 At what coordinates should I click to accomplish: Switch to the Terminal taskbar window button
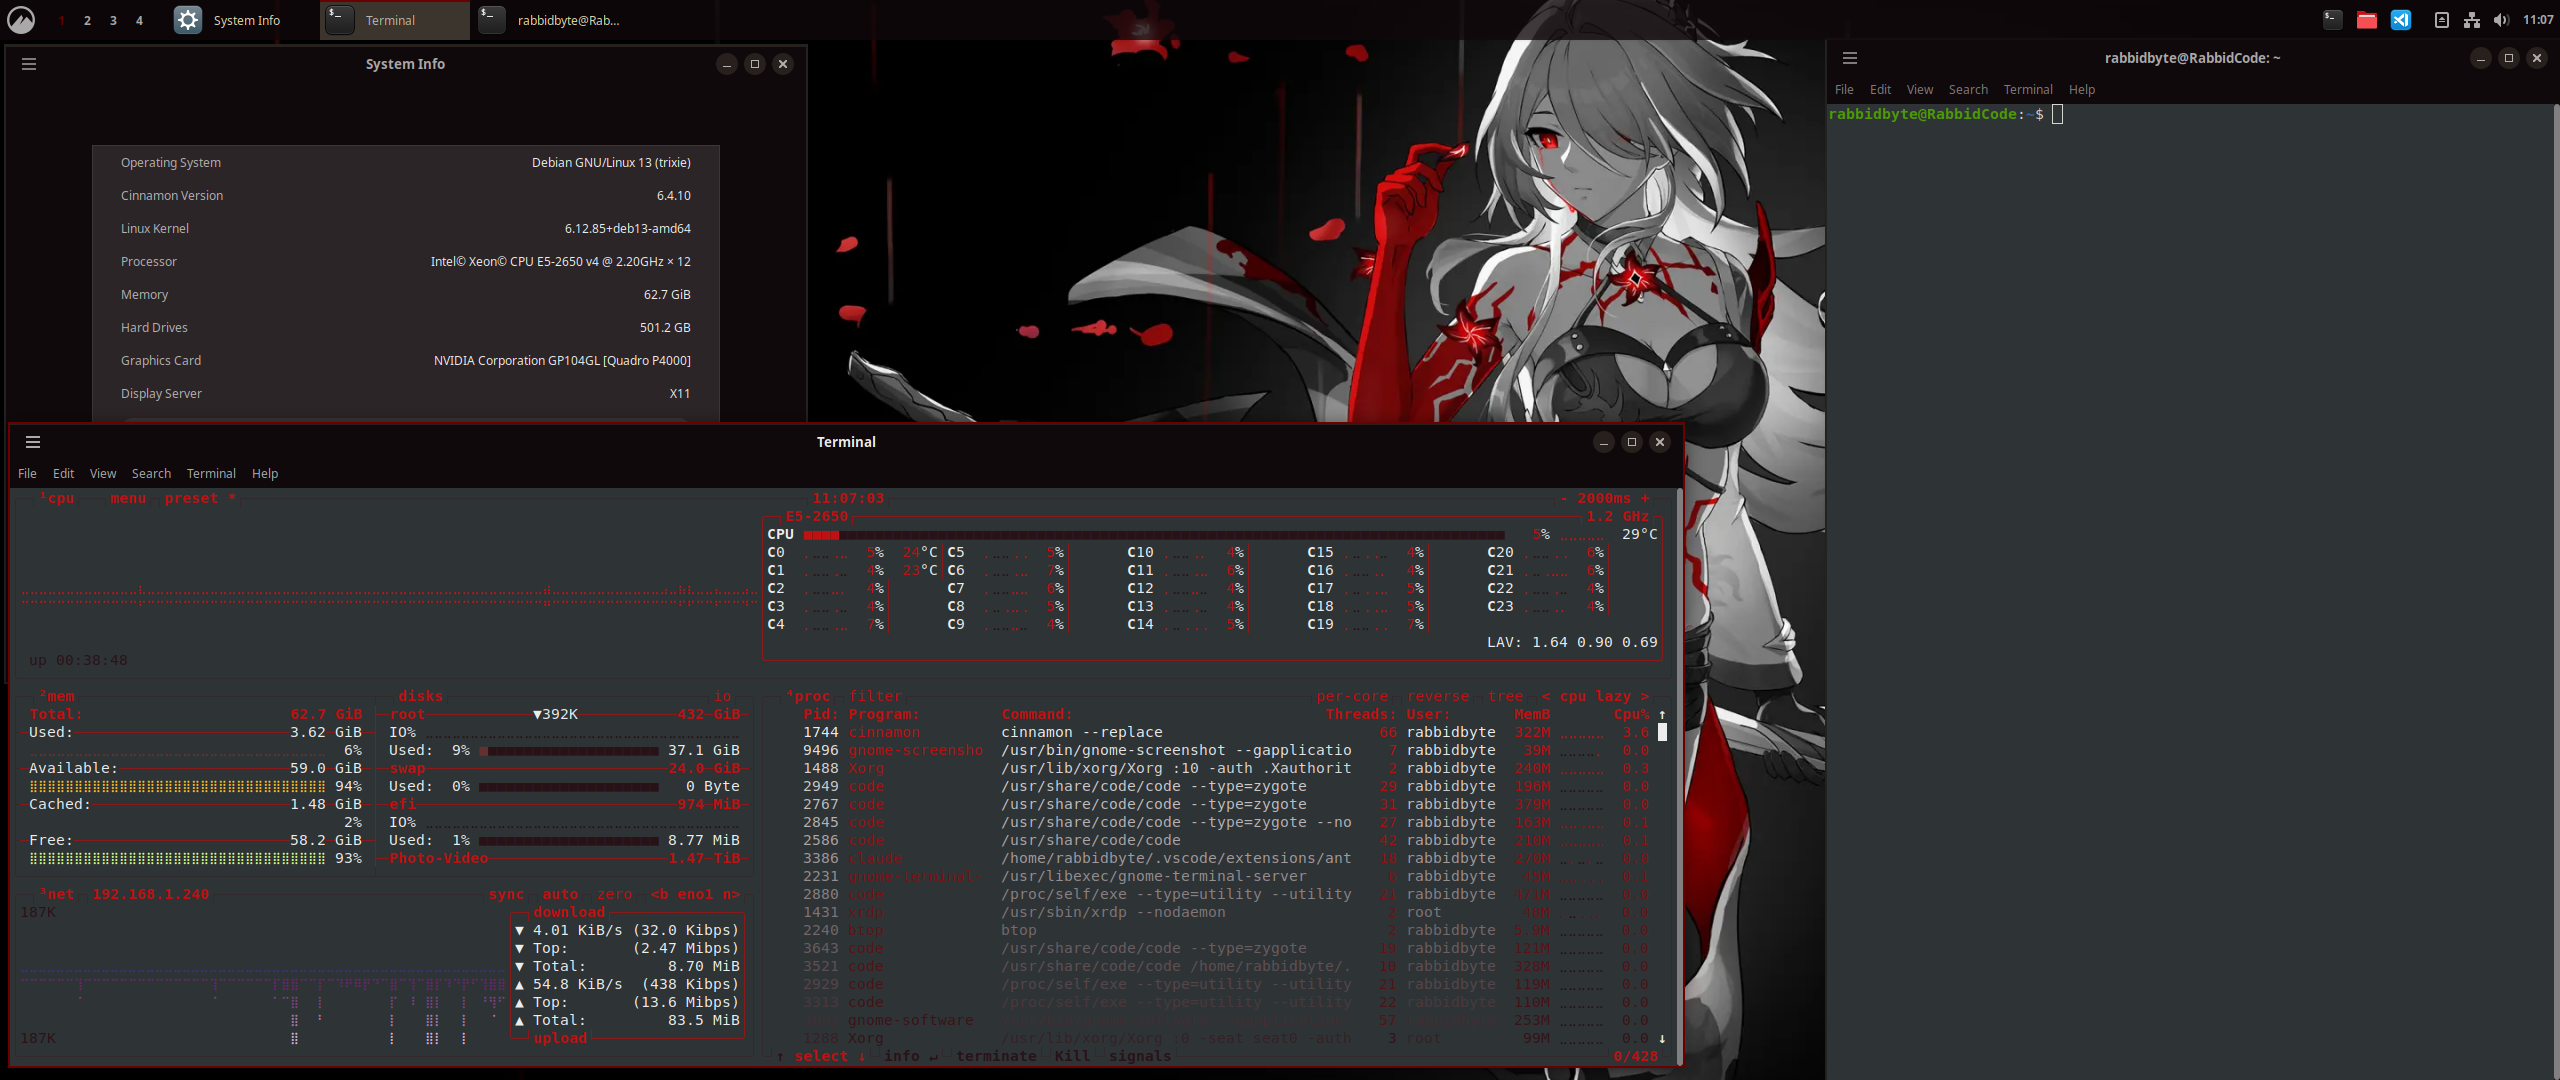pyautogui.click(x=395, y=20)
